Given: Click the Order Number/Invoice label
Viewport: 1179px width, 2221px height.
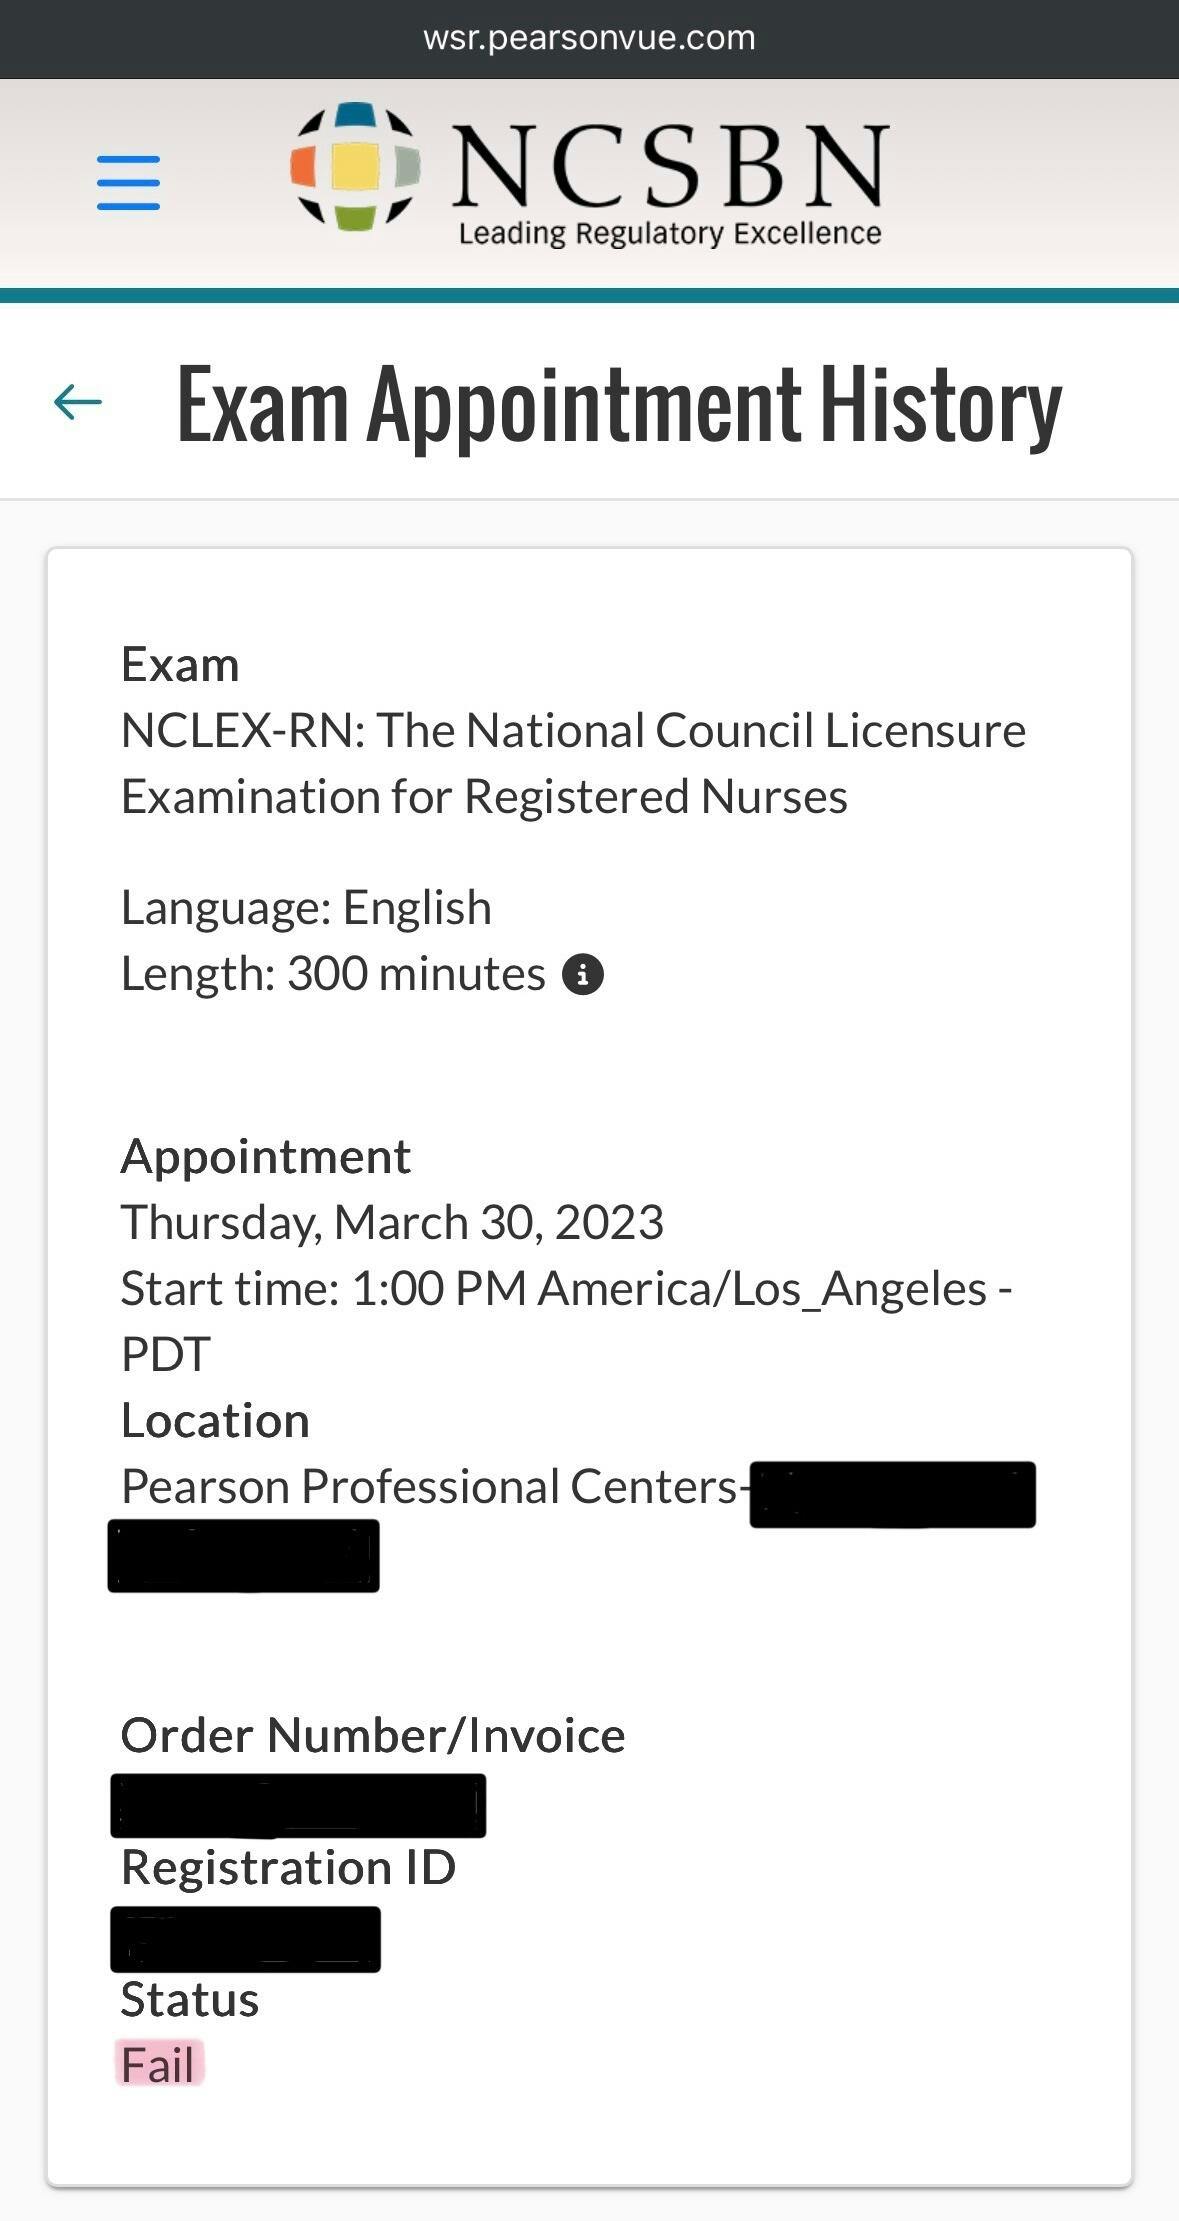Looking at the screenshot, I should click(373, 1735).
